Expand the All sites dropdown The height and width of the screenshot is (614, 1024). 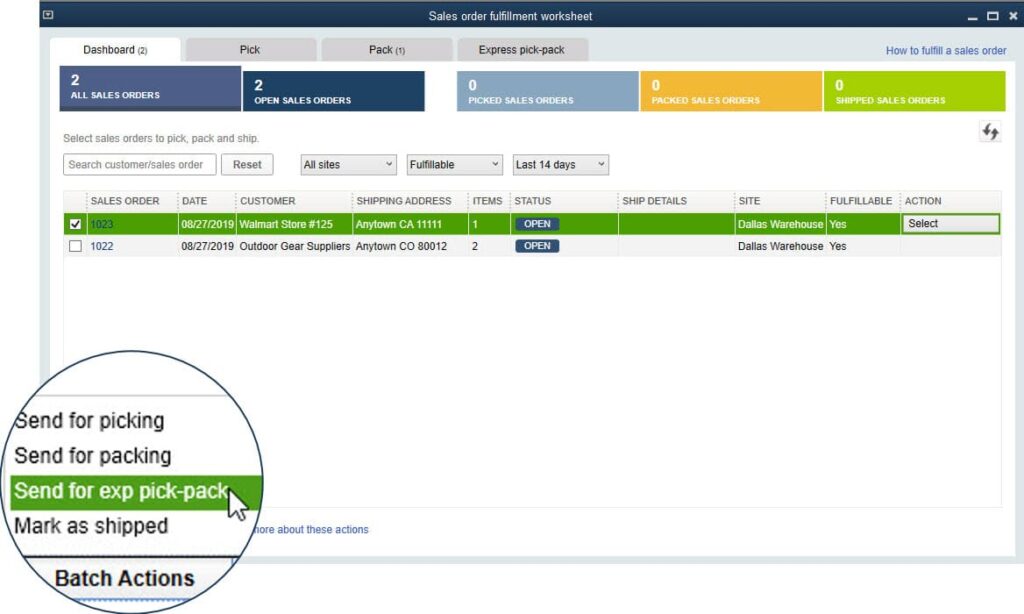coord(348,165)
